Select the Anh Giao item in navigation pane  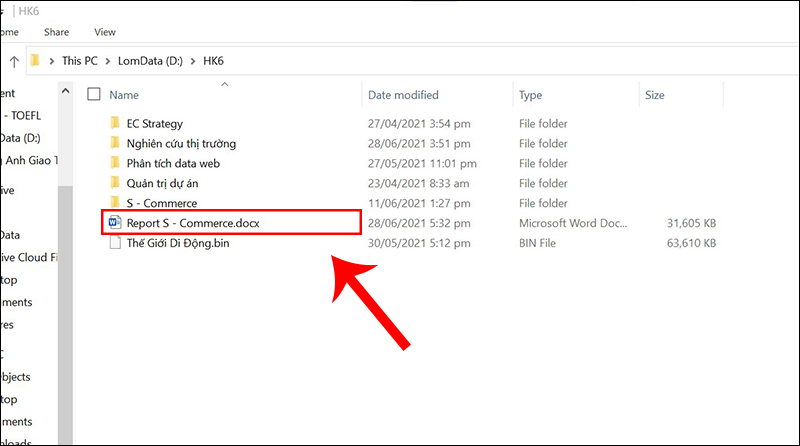[29, 160]
